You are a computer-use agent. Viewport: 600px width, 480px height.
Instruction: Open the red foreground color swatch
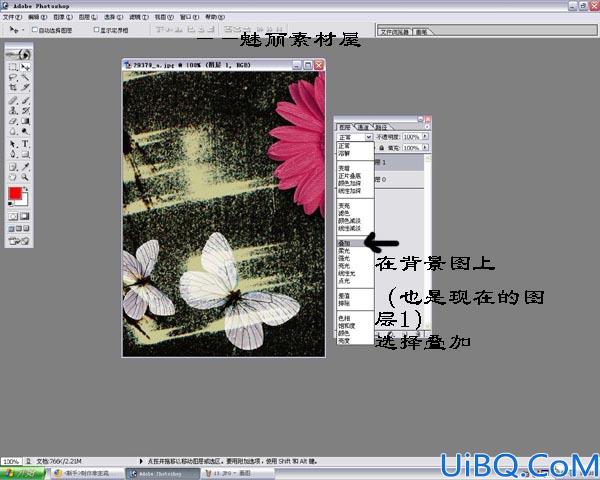(x=15, y=194)
